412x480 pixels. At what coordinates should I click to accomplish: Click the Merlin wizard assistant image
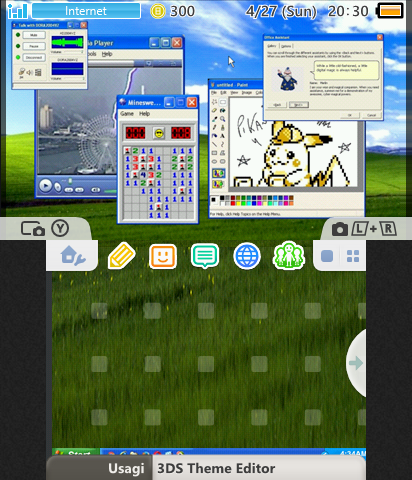[286, 79]
